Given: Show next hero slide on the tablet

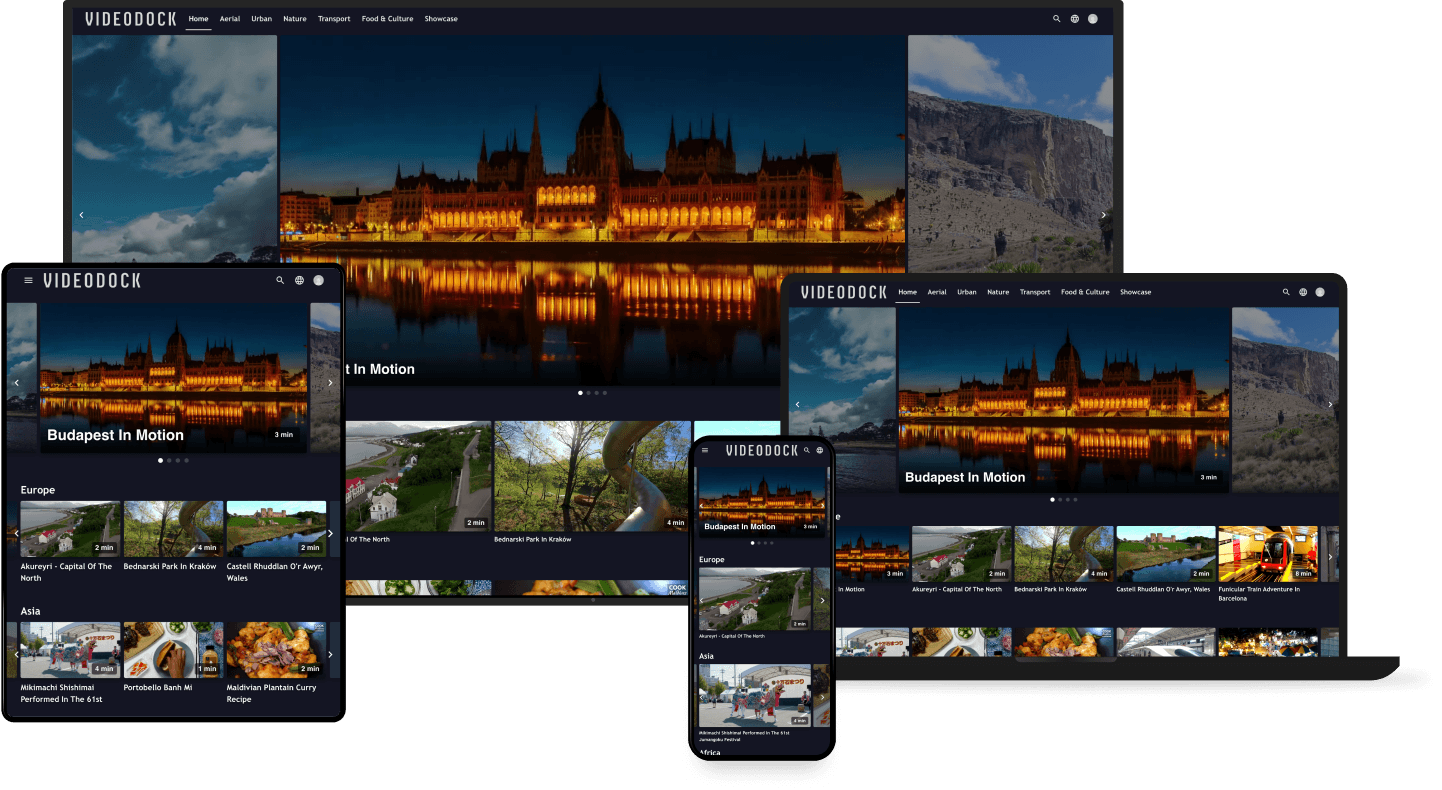Looking at the screenshot, I should 330,383.
